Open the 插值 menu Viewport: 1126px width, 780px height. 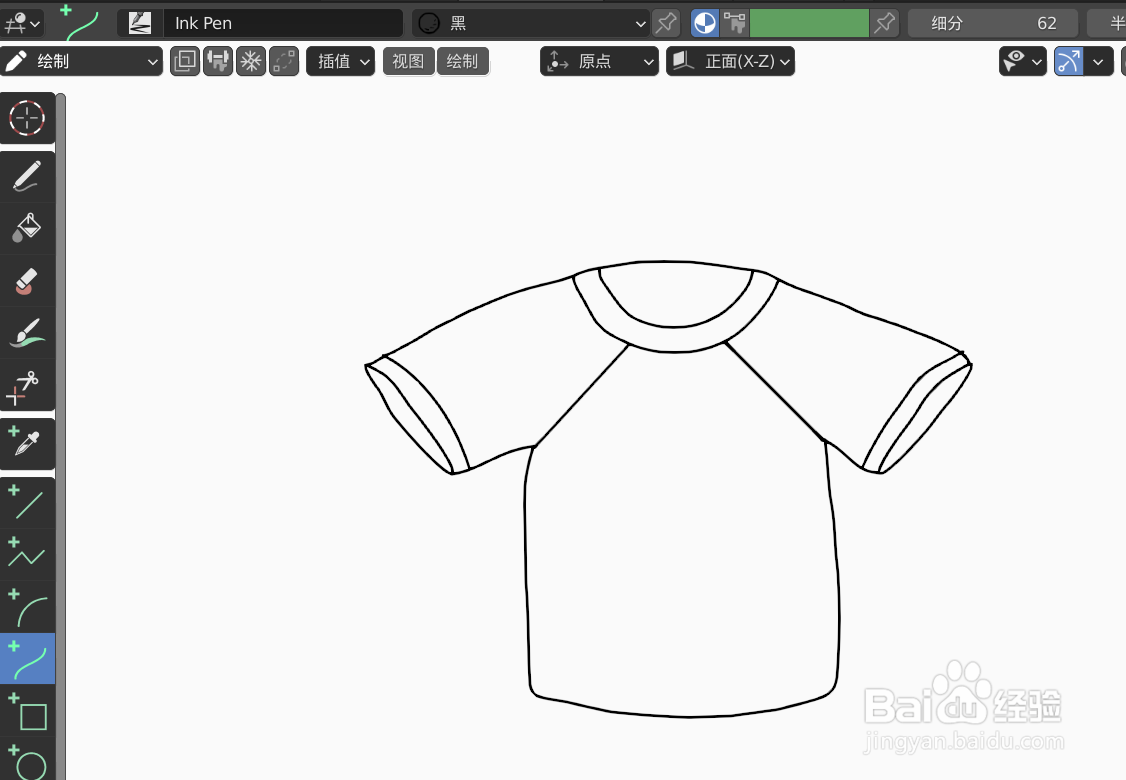click(340, 61)
